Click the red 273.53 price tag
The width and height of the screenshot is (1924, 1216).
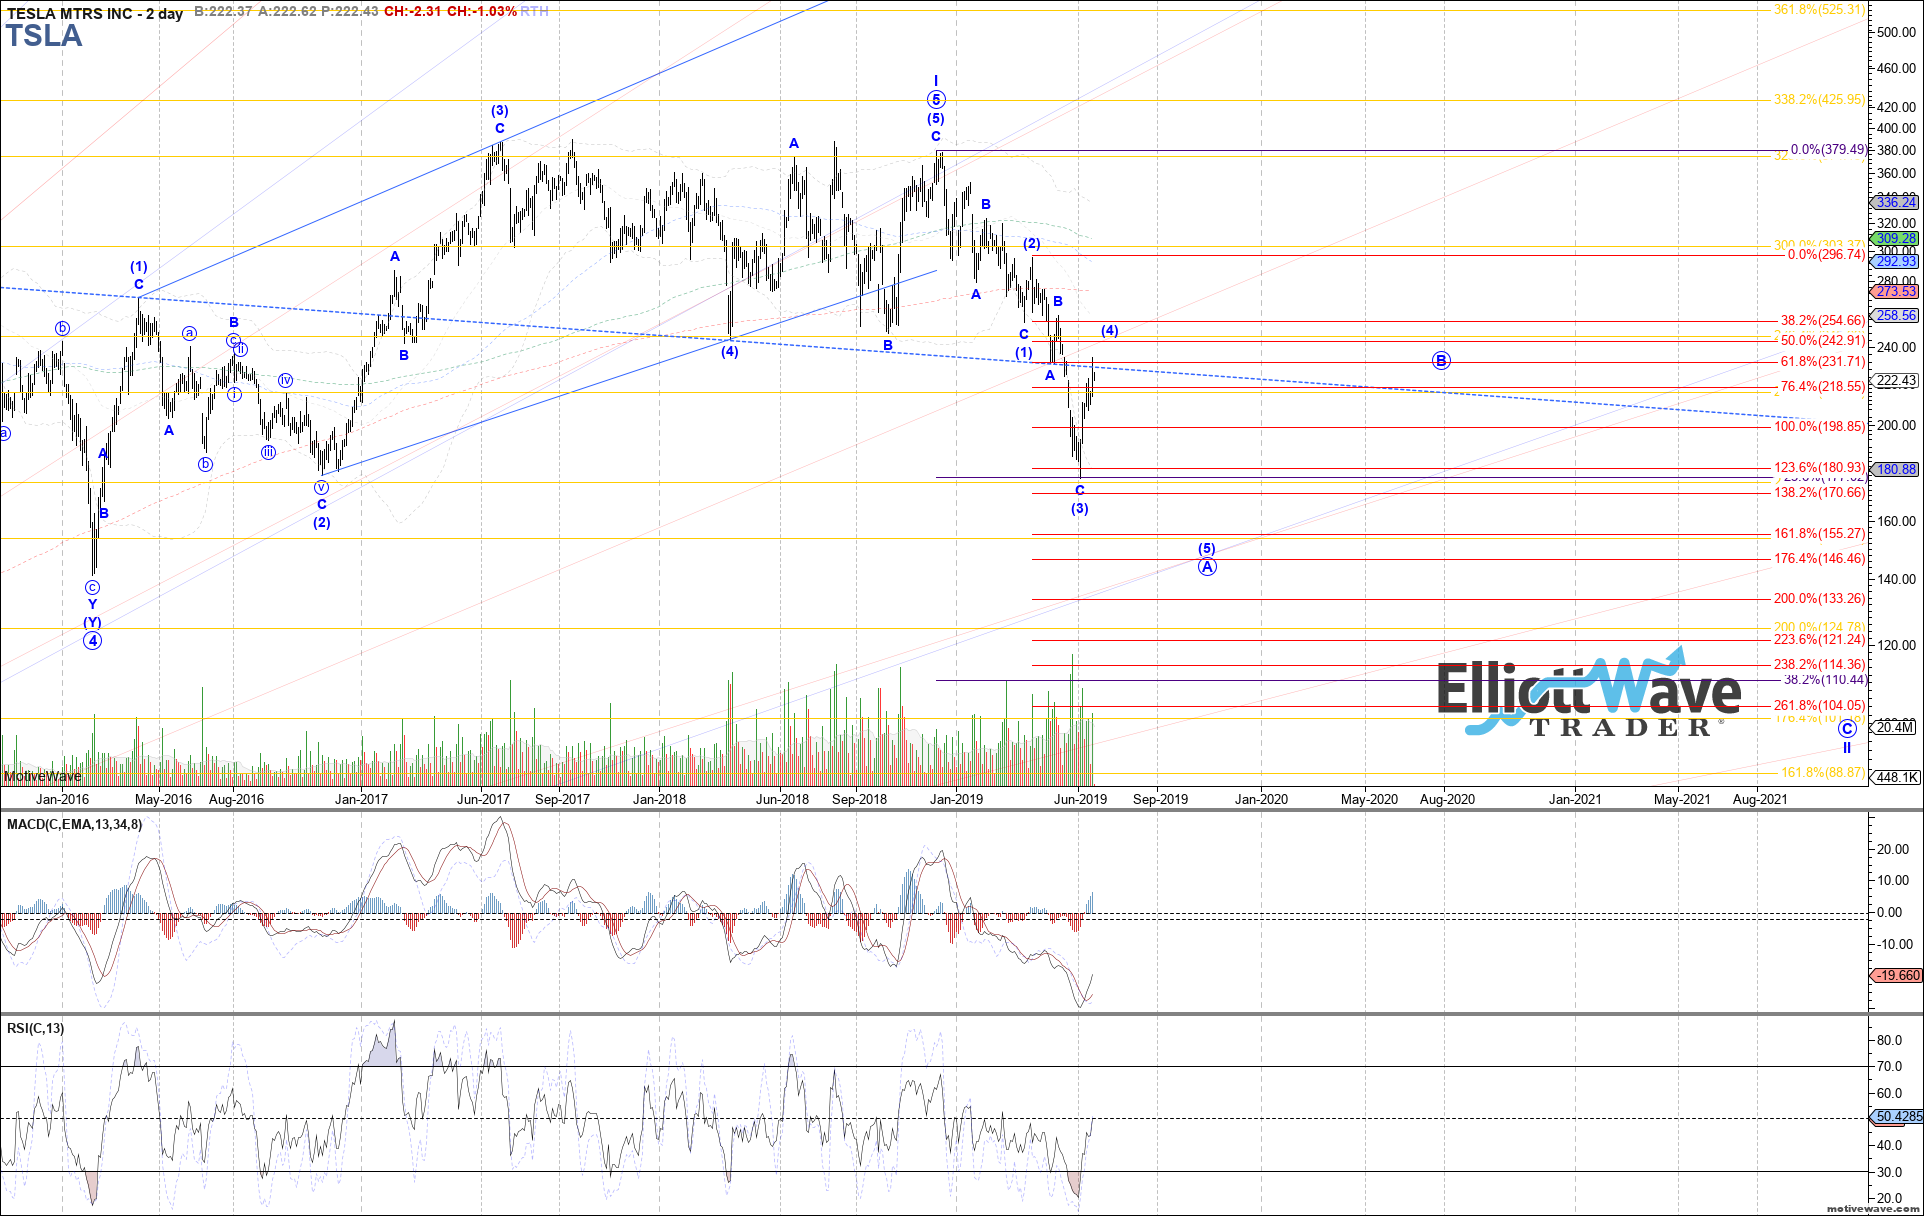[x=1896, y=292]
